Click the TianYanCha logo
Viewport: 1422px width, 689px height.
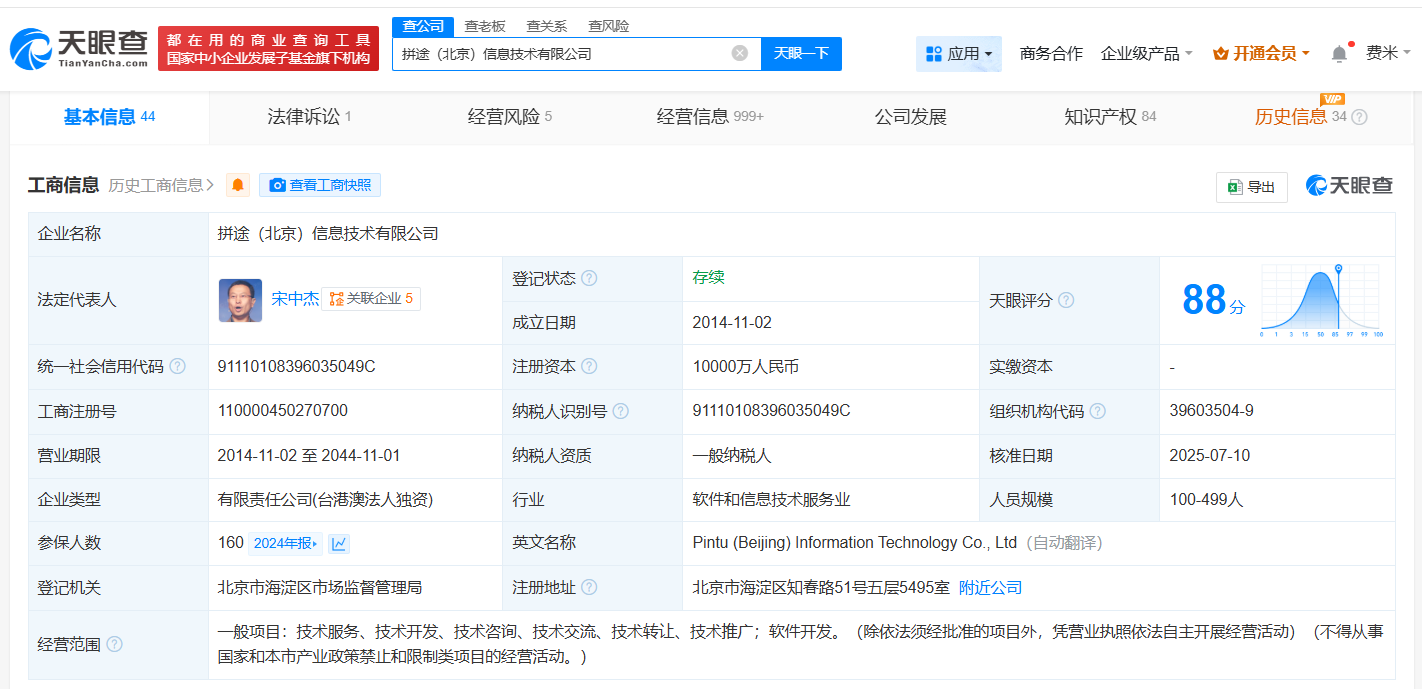[79, 47]
